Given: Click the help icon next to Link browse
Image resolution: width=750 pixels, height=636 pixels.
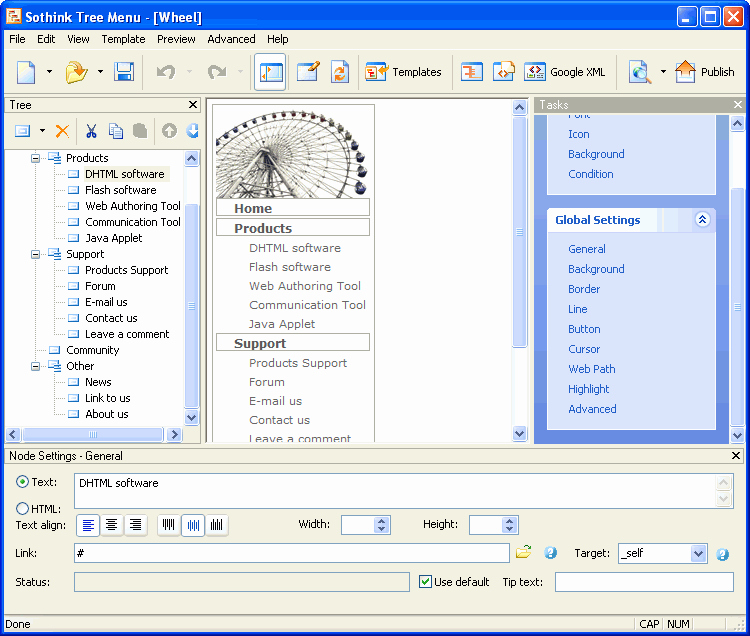Looking at the screenshot, I should [551, 553].
